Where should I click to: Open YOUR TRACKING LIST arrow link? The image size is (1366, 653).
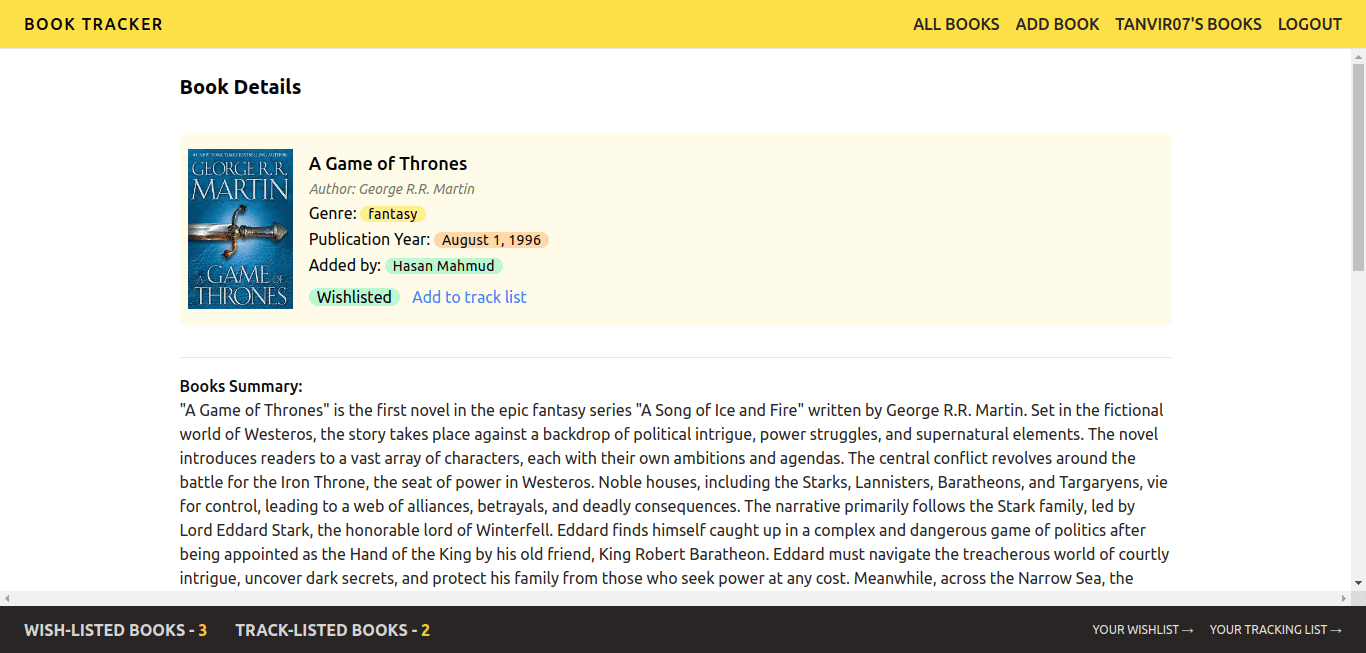pos(1275,630)
